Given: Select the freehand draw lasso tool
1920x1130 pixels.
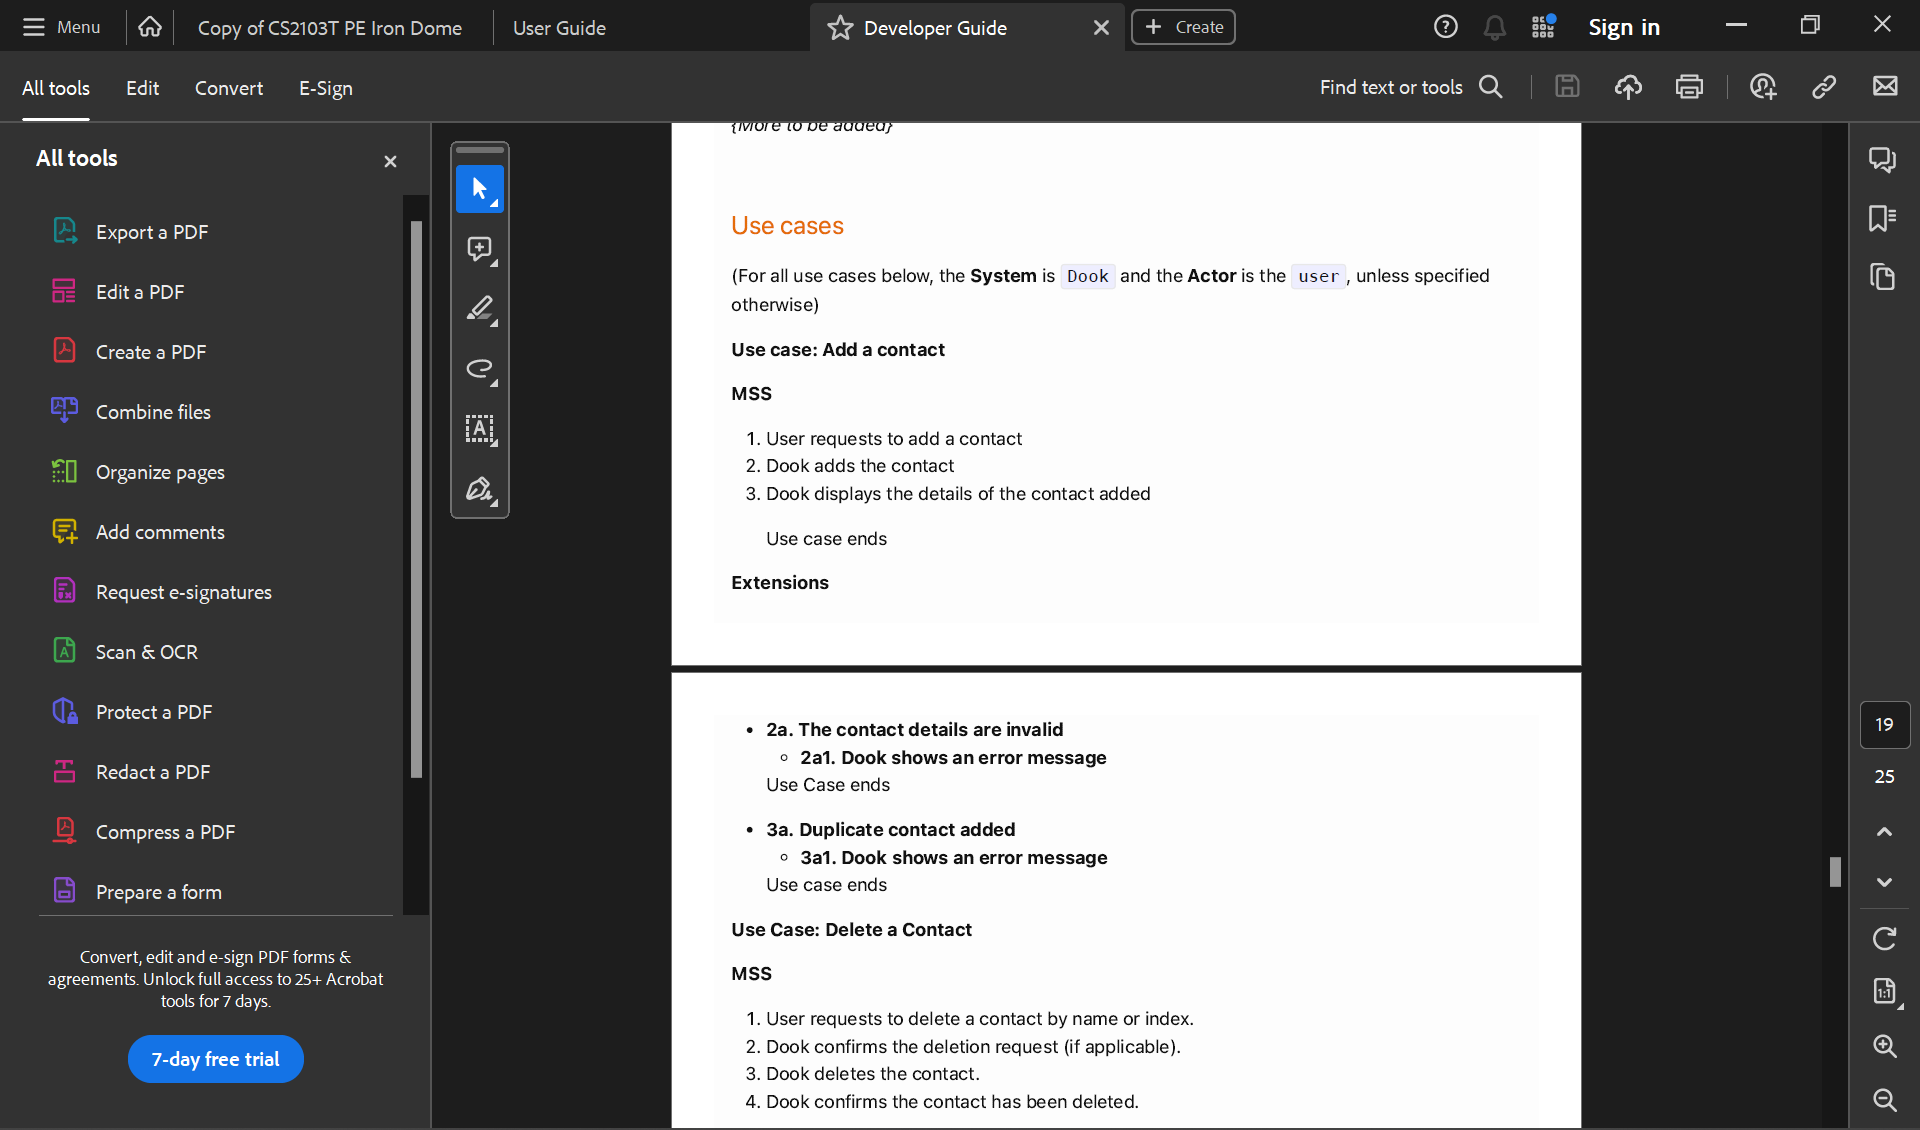Looking at the screenshot, I should [479, 369].
